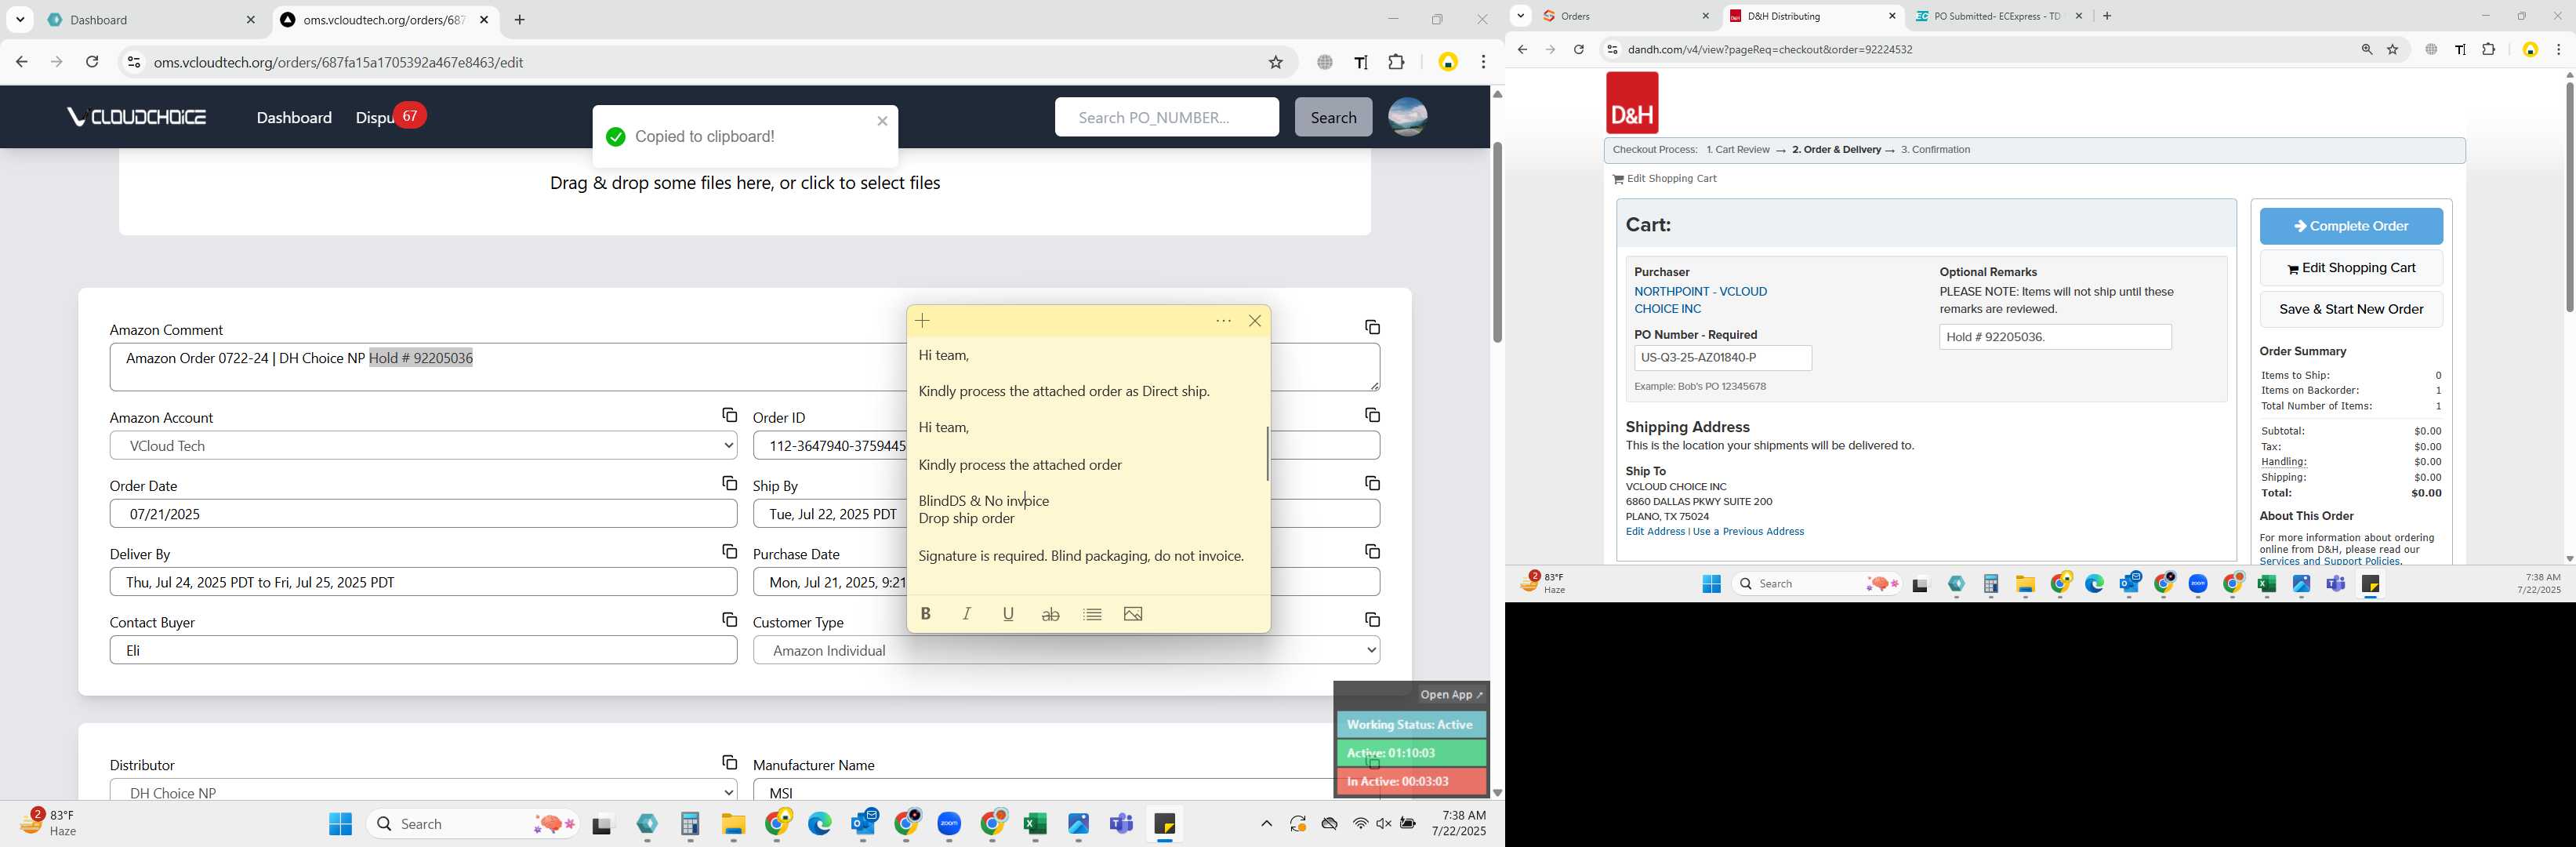2576x847 pixels.
Task: Toggle strikethrough in sticky note toolbar
Action: pos(1050,614)
